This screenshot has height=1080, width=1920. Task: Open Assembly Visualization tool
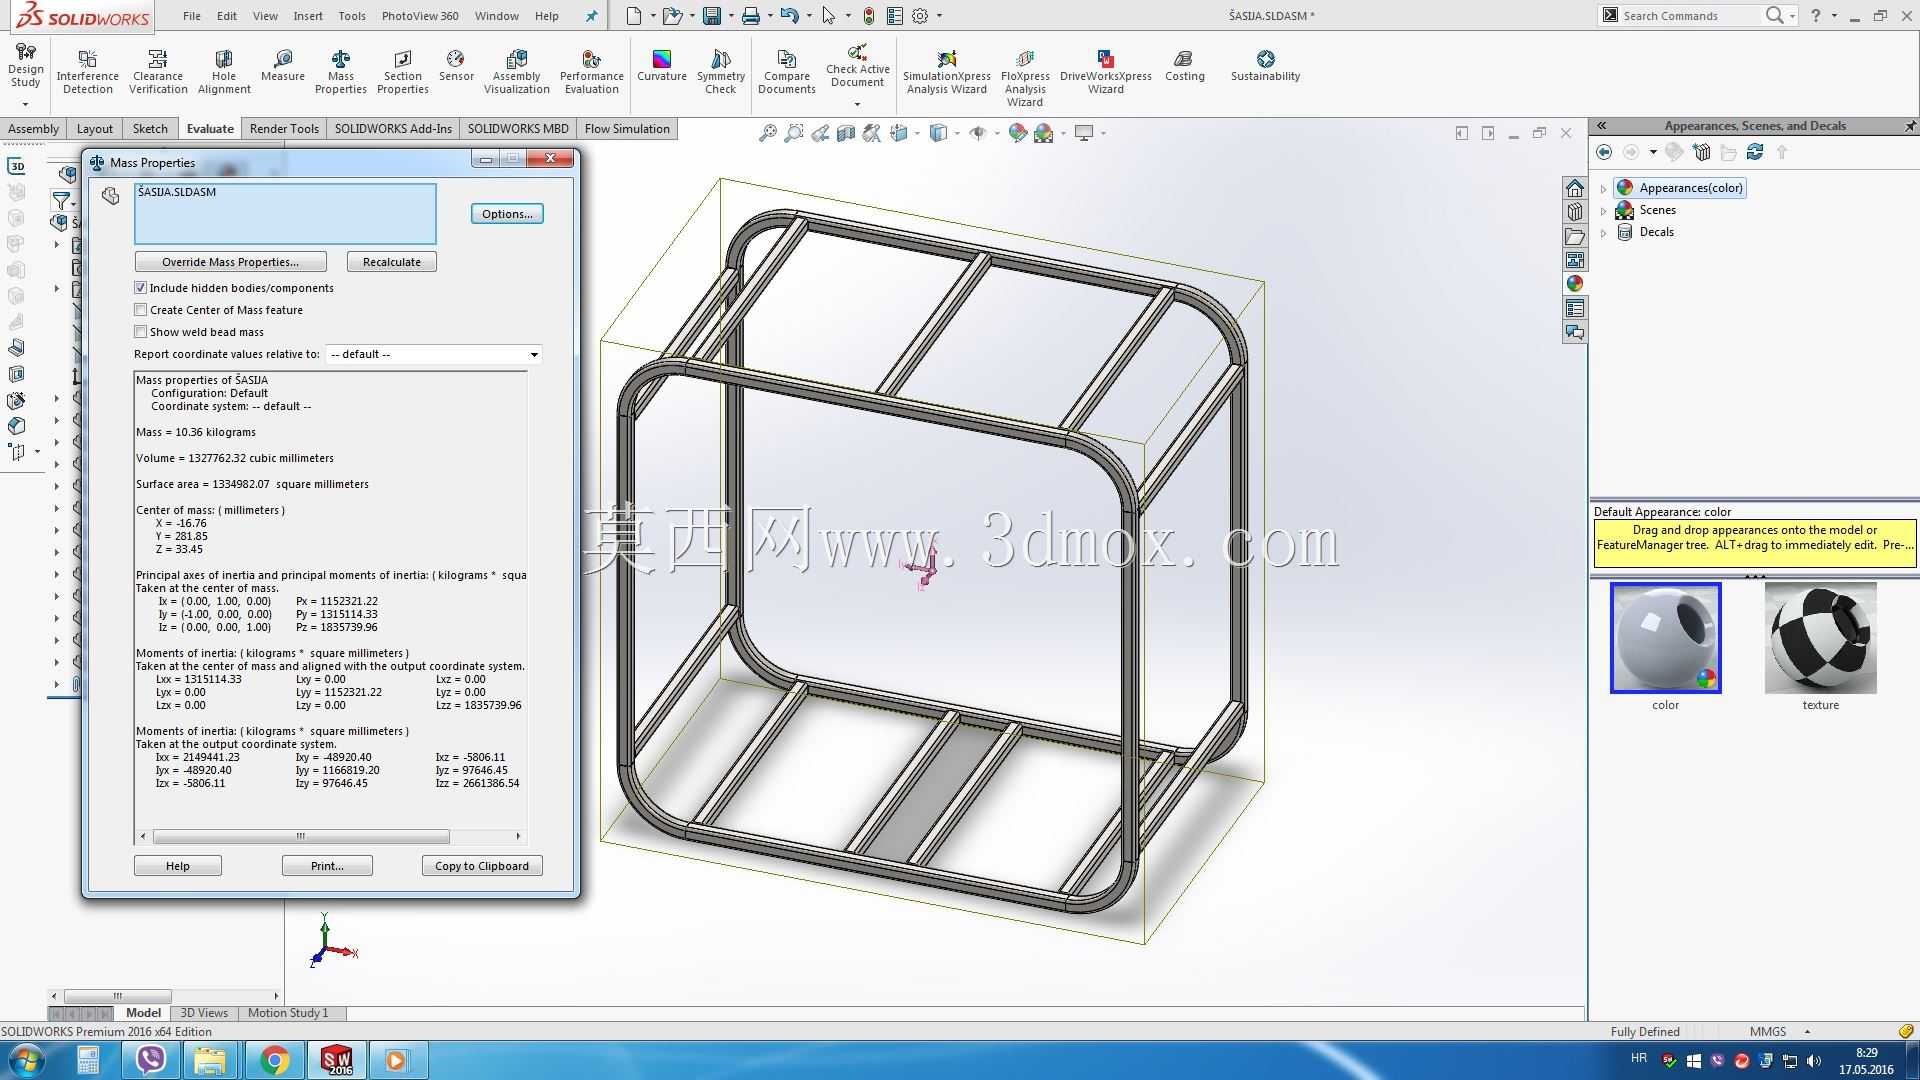coord(517,71)
